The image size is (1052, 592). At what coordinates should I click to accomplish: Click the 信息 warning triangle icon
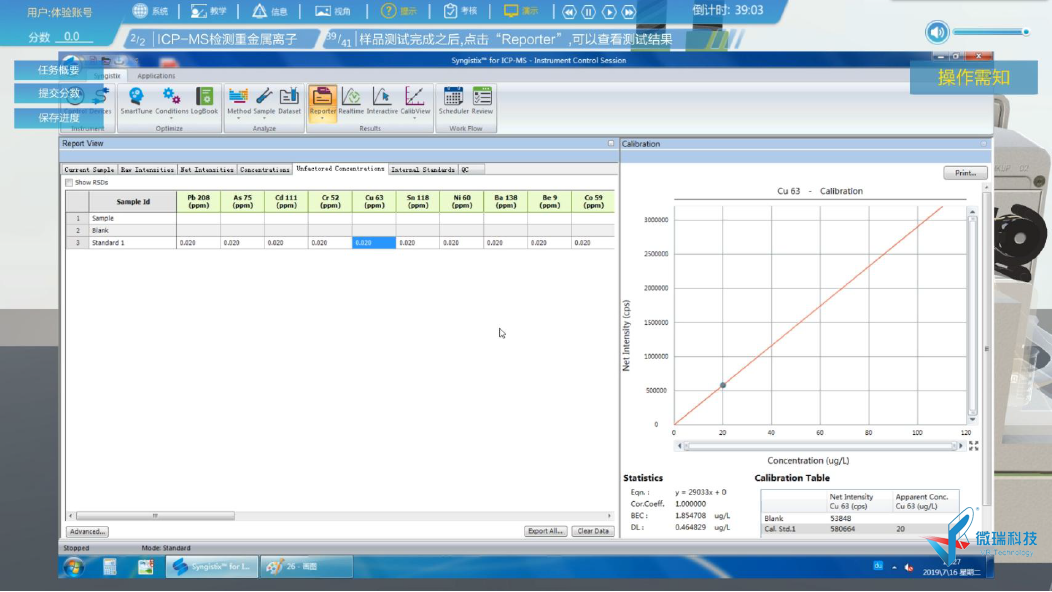pyautogui.click(x=260, y=11)
